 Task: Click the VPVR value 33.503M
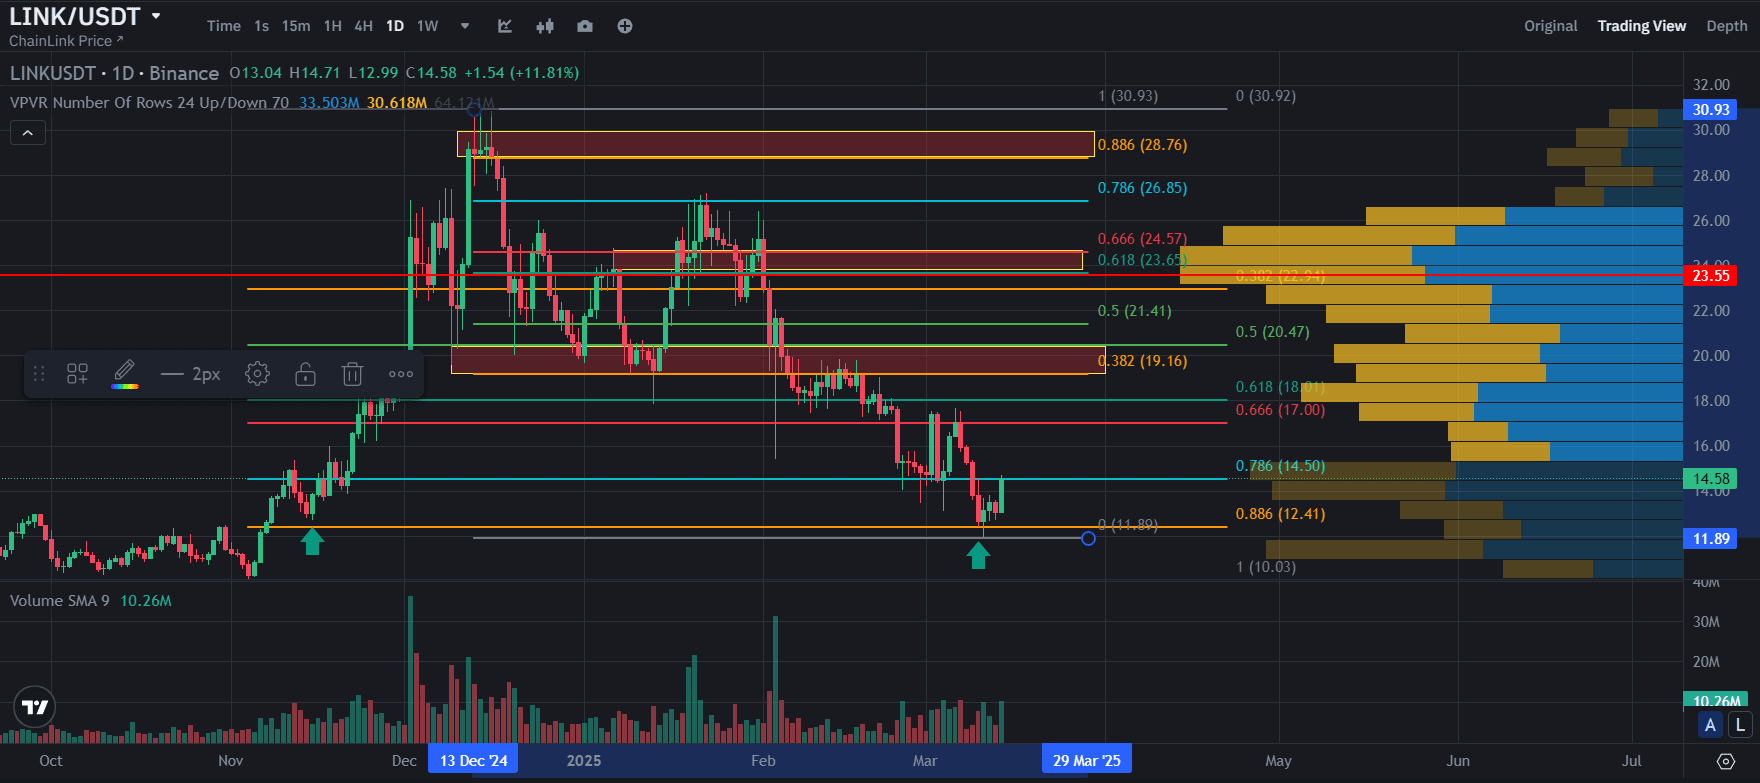[x=329, y=103]
